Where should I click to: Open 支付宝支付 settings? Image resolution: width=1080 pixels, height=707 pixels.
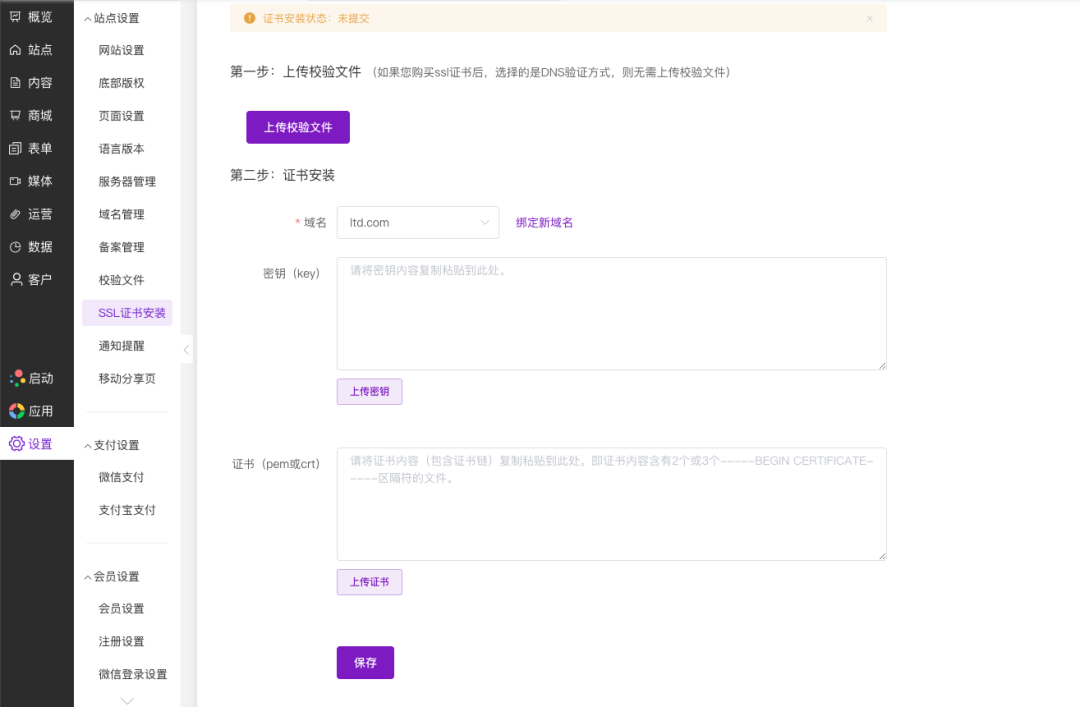(127, 510)
